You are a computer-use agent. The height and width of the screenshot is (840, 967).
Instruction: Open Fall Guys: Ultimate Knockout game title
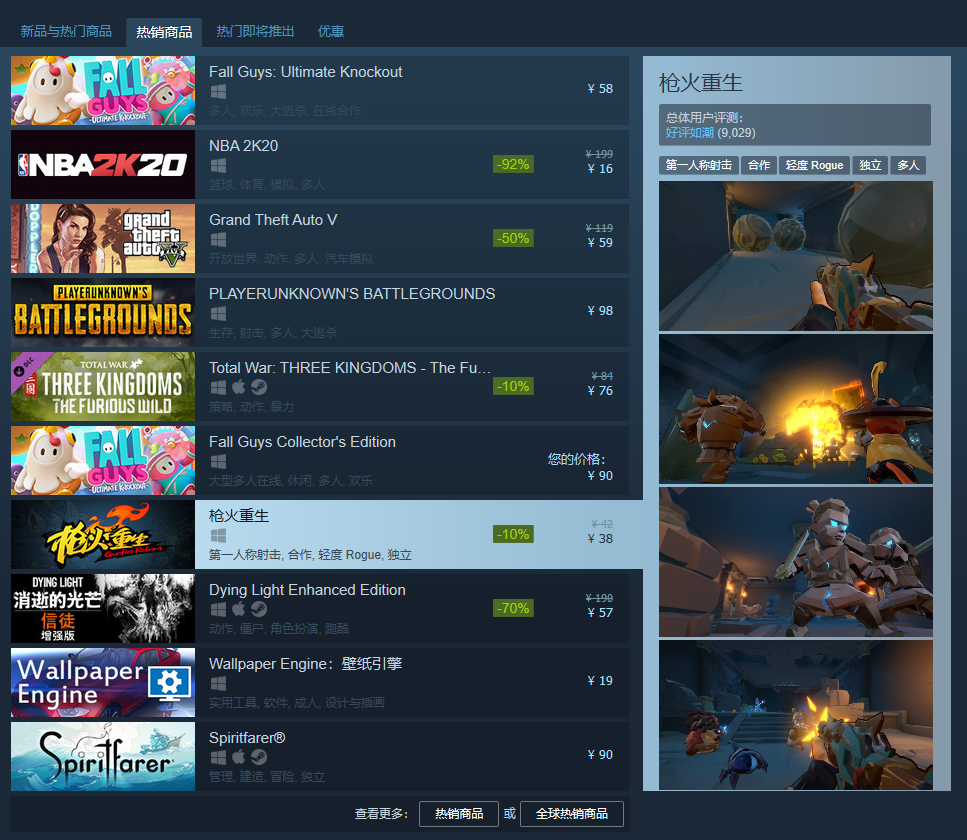click(x=305, y=72)
